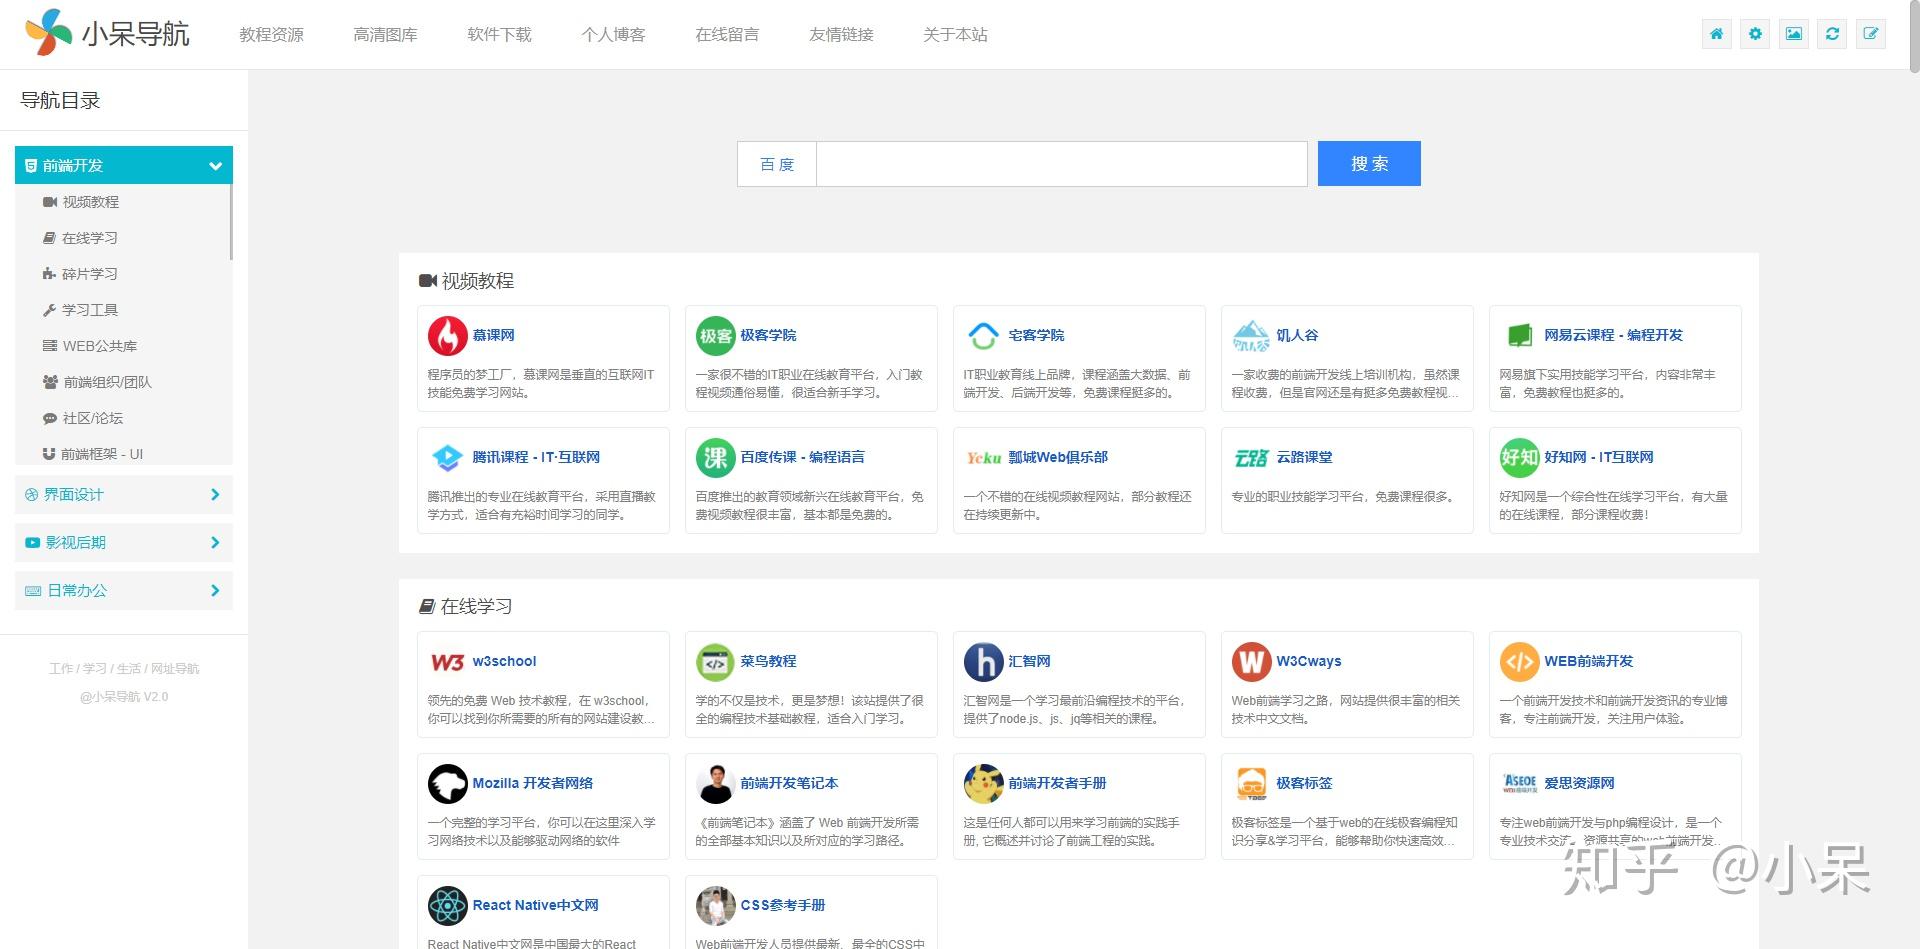Open the settings gear icon at top right
The width and height of the screenshot is (1920, 949).
click(x=1755, y=34)
